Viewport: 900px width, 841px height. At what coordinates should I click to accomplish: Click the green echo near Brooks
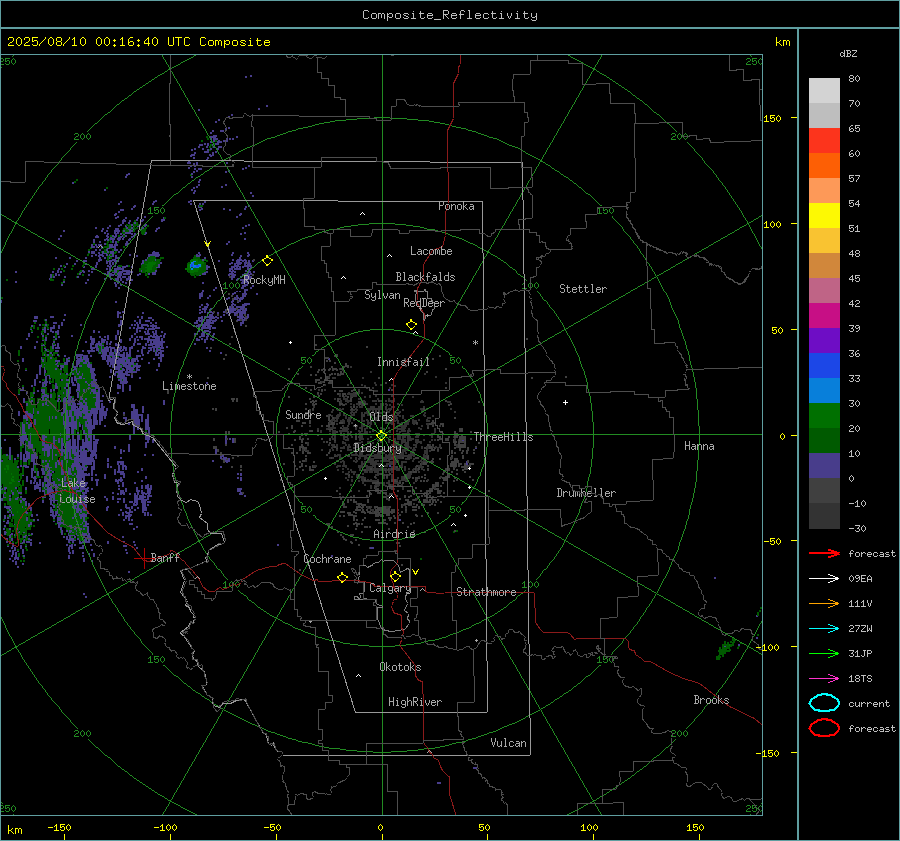(x=726, y=648)
